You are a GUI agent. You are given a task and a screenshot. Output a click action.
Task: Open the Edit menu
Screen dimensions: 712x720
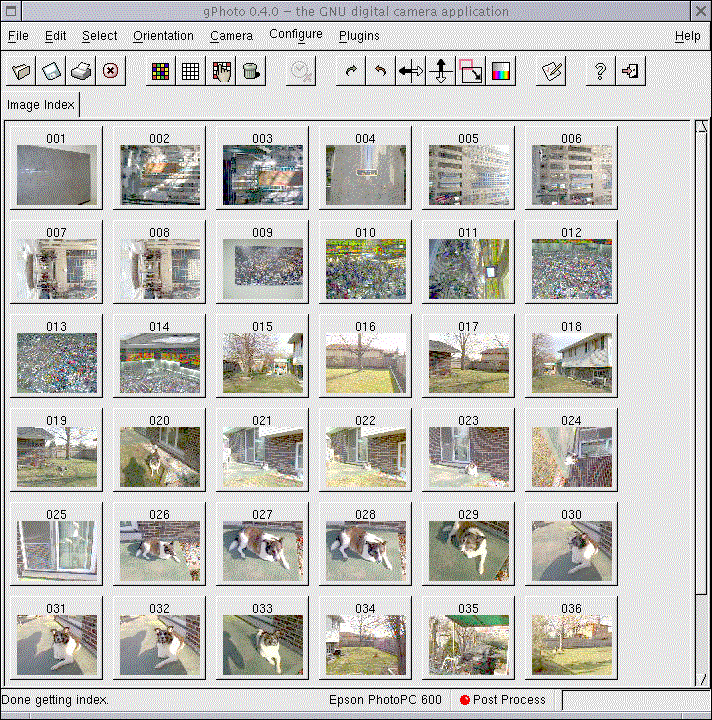(56, 36)
